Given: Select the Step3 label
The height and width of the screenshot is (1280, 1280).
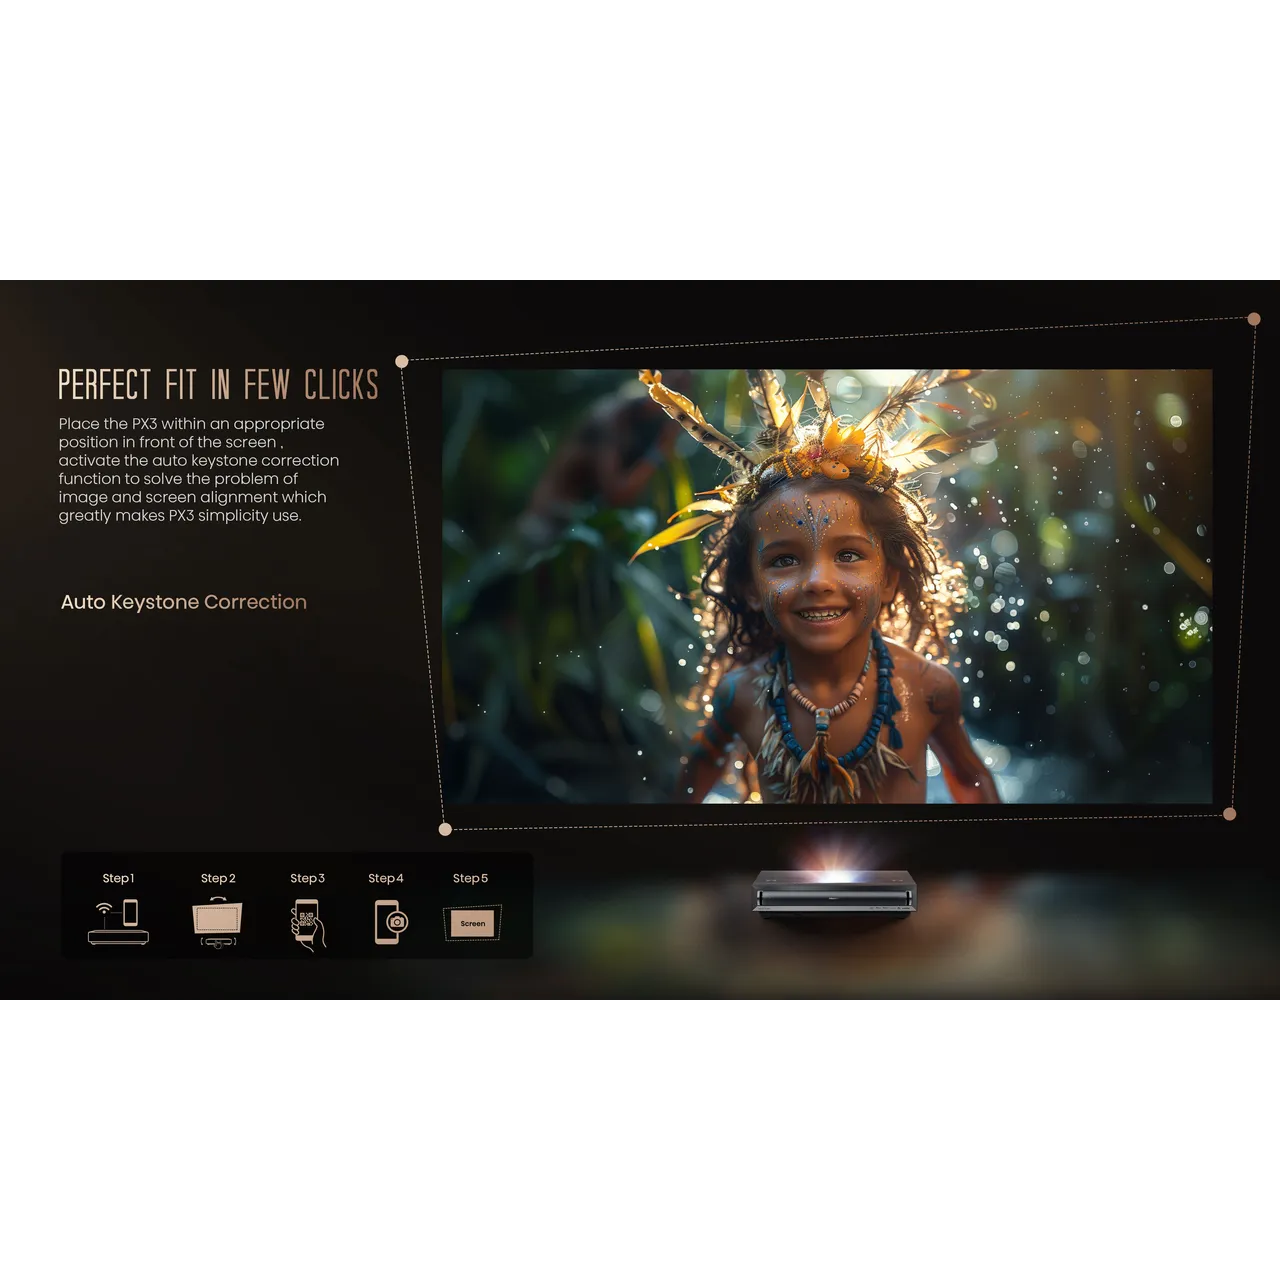Looking at the screenshot, I should [307, 878].
